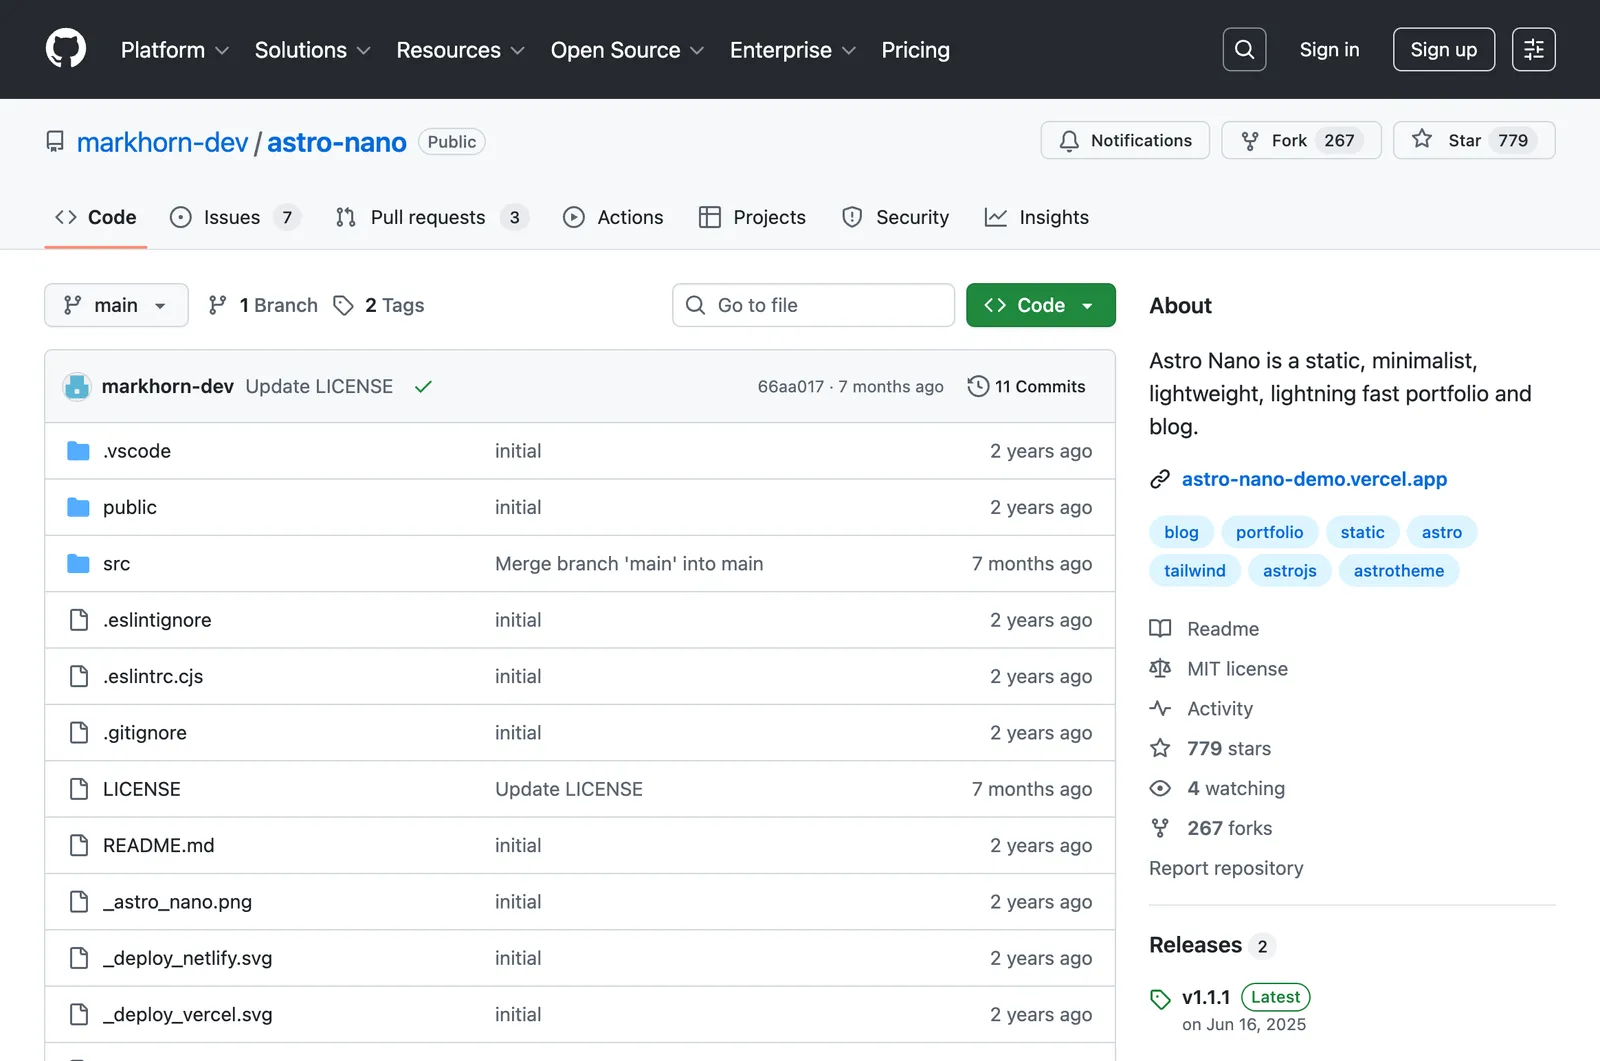Open the _deploy_vercel.svg file
Viewport: 1600px width, 1061px height.
(x=187, y=1014)
